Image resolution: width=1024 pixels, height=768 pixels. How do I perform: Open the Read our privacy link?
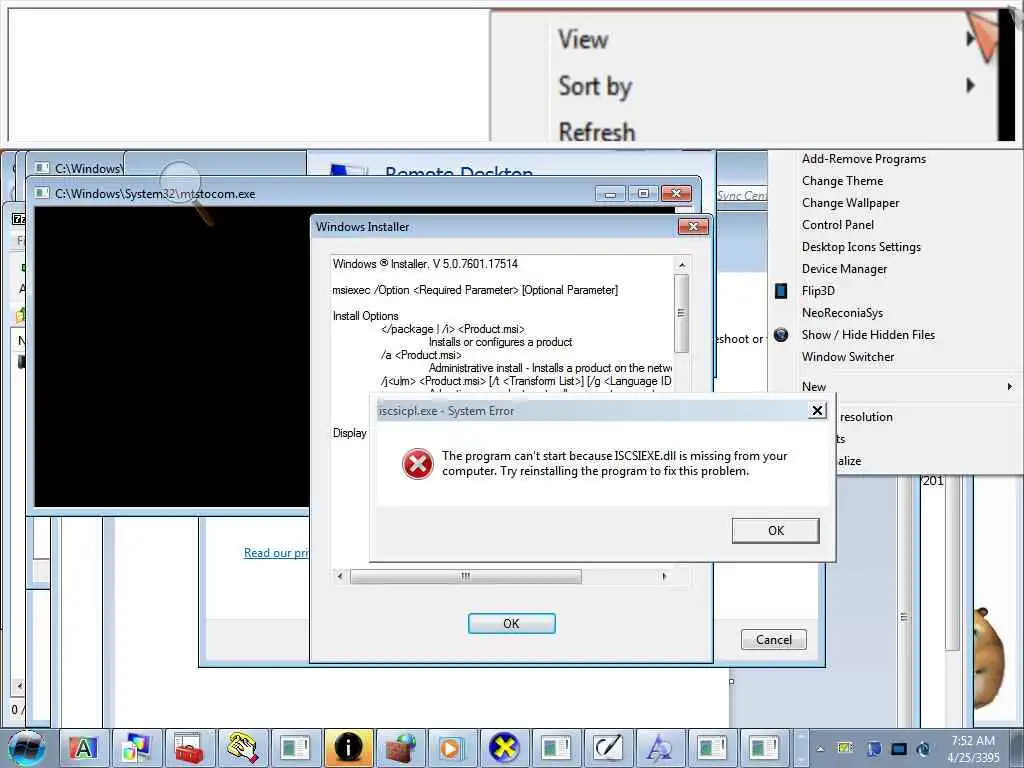pyautogui.click(x=277, y=552)
